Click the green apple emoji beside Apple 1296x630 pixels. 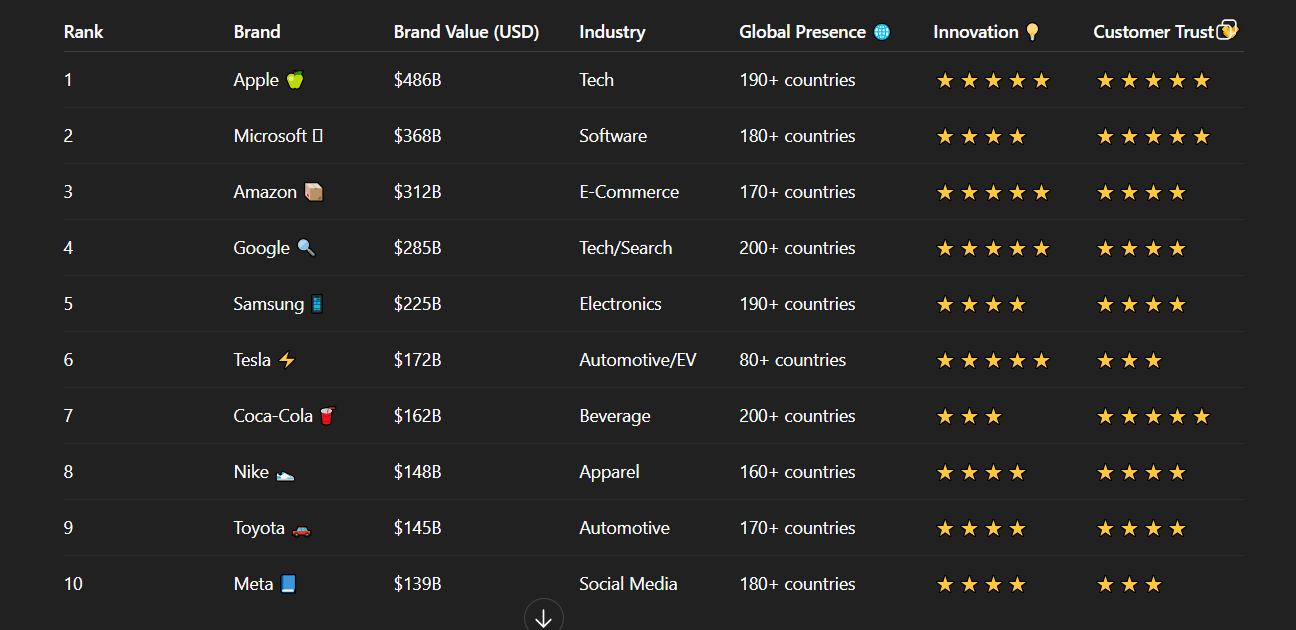coord(294,80)
